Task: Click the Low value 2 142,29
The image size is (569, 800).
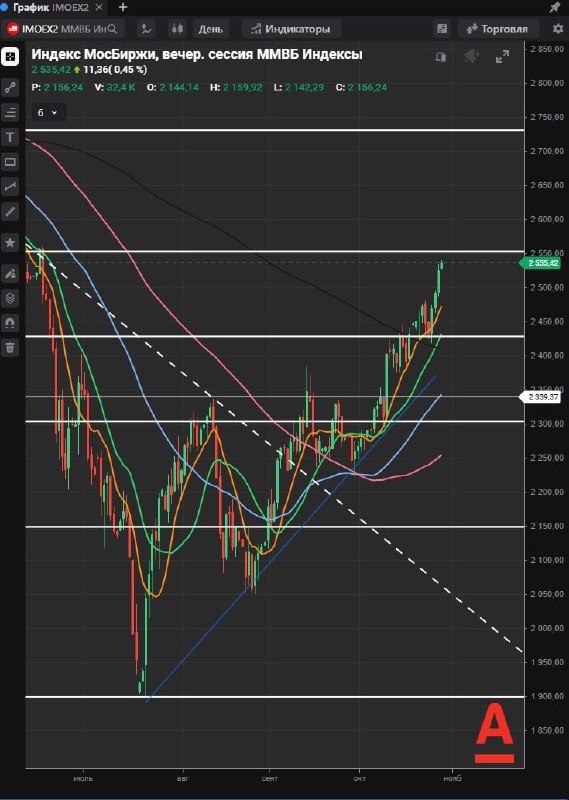Action: pos(304,87)
